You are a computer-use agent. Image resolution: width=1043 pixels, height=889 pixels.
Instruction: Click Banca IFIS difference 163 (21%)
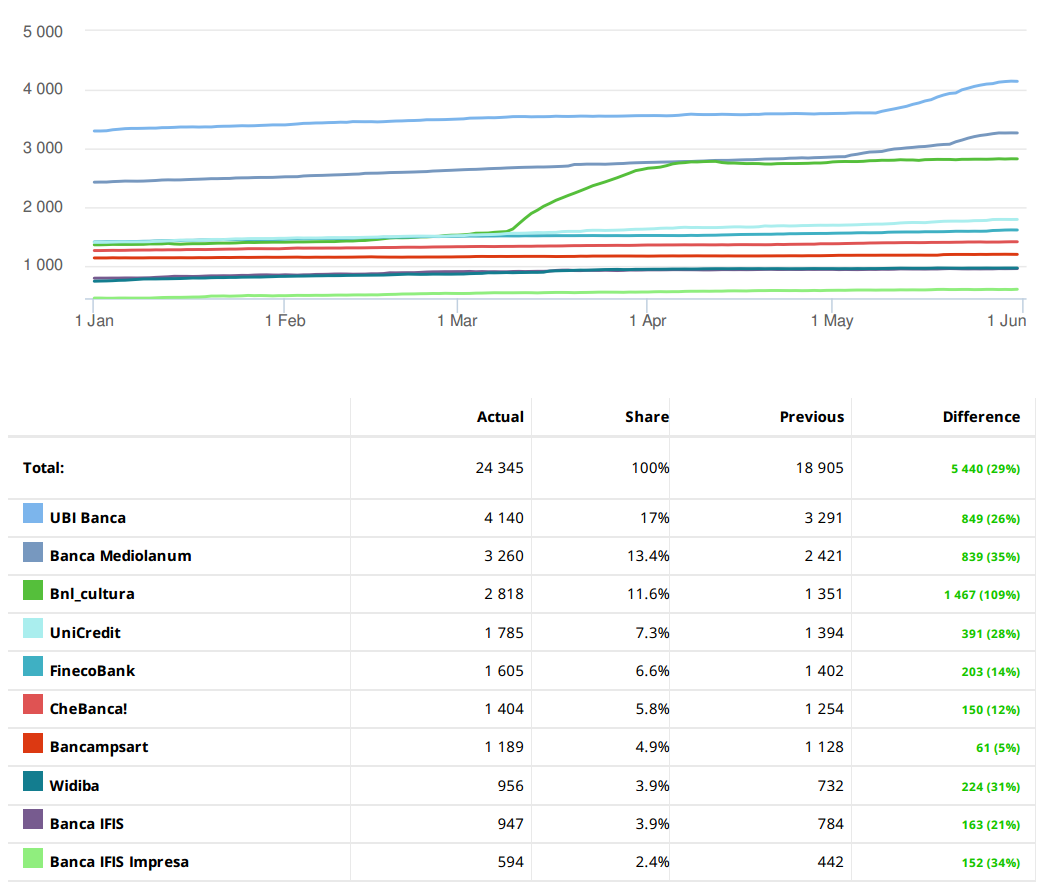coord(990,825)
